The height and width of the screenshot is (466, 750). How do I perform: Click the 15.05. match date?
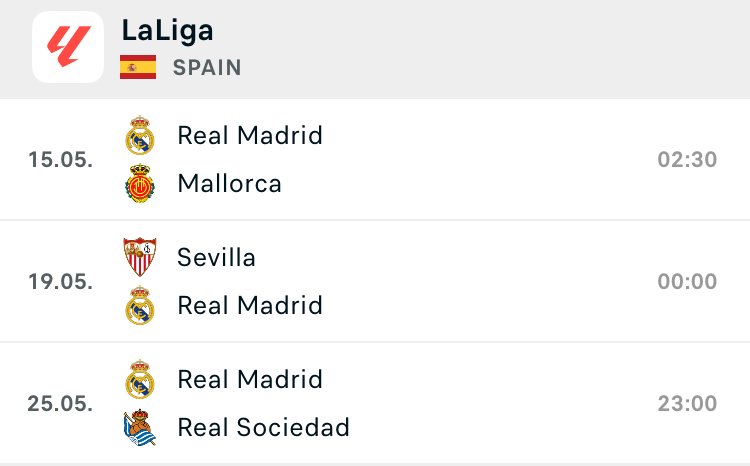(60, 159)
